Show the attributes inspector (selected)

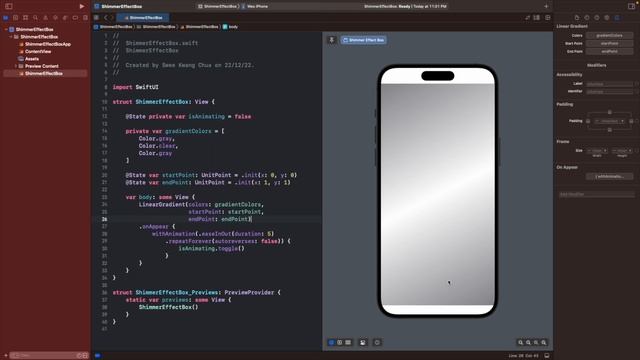point(617,18)
